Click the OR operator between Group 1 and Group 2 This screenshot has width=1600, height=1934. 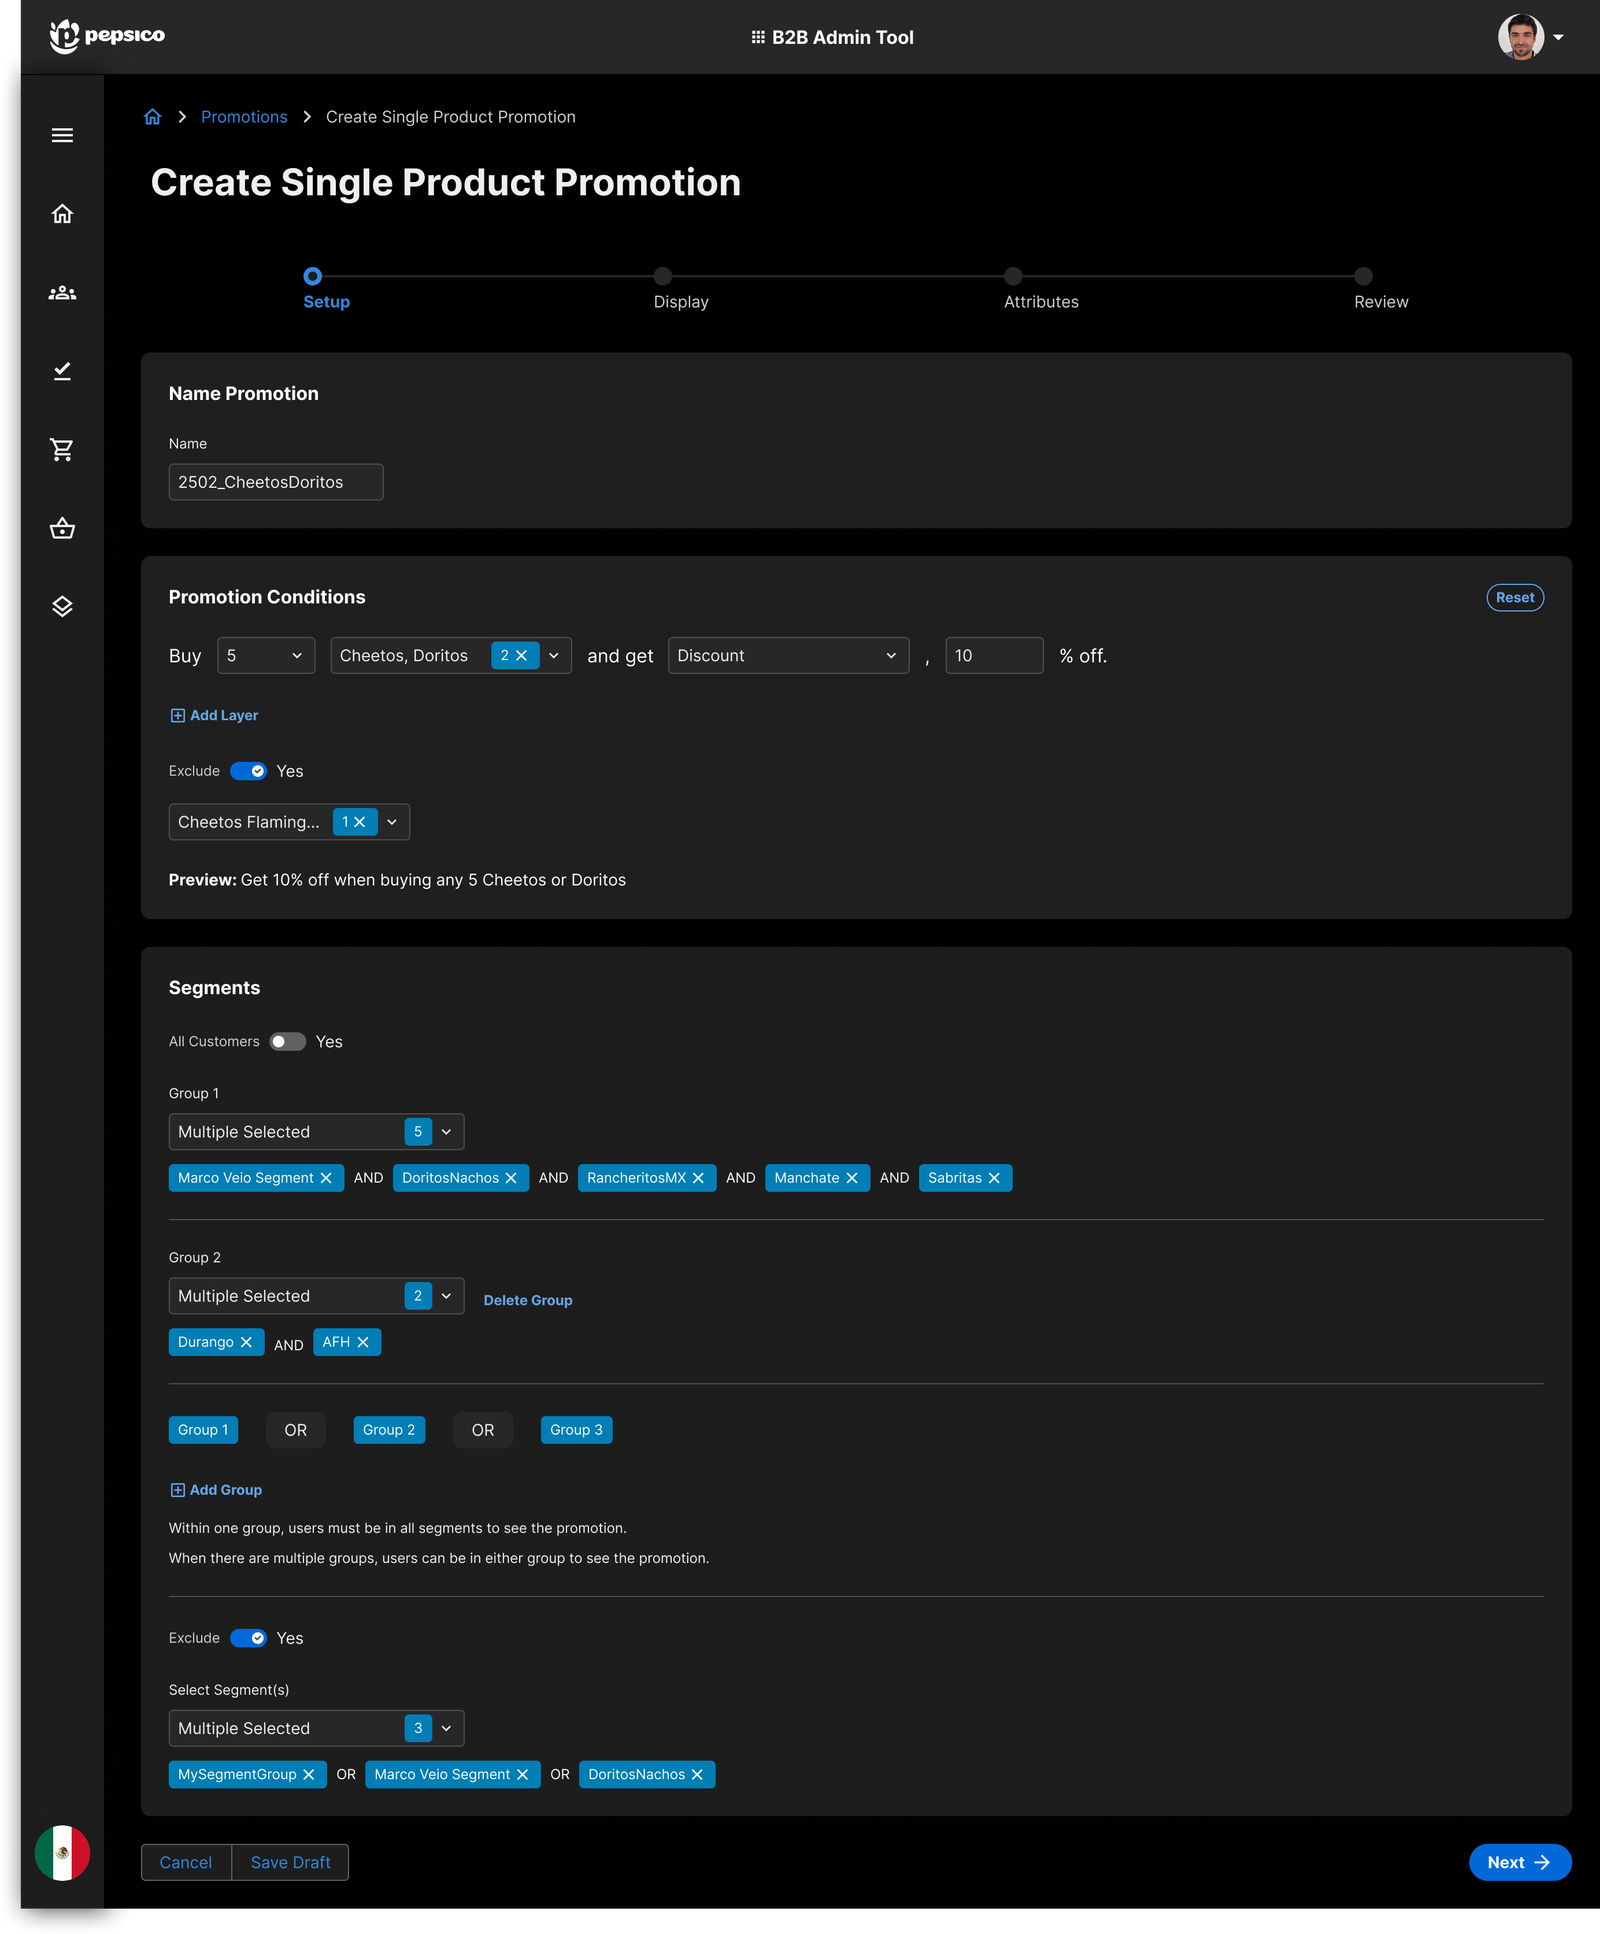point(296,1430)
